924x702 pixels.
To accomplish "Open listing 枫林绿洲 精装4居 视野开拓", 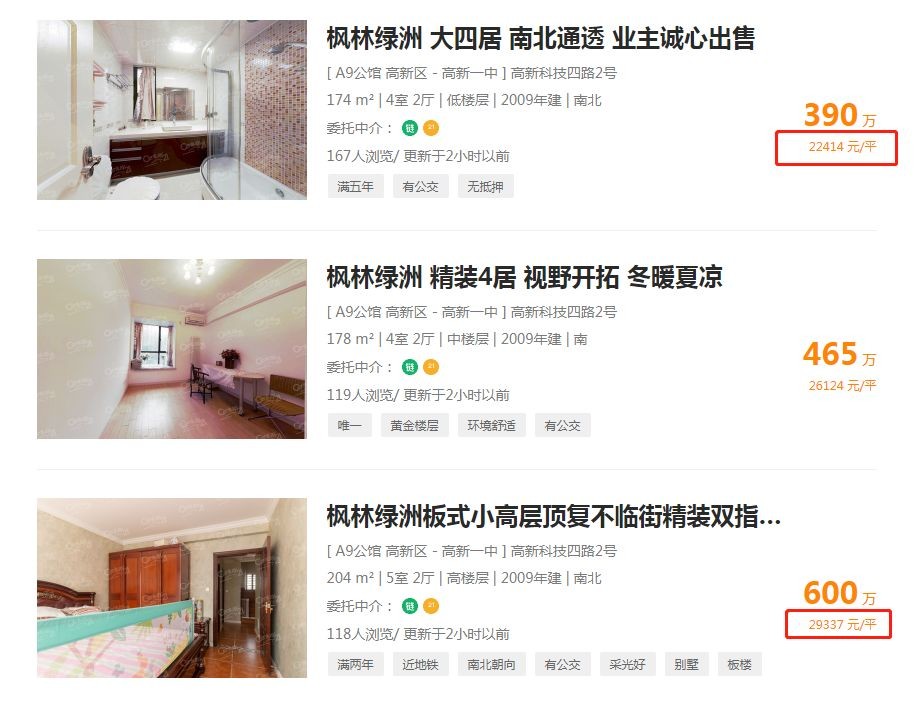I will pos(524,278).
